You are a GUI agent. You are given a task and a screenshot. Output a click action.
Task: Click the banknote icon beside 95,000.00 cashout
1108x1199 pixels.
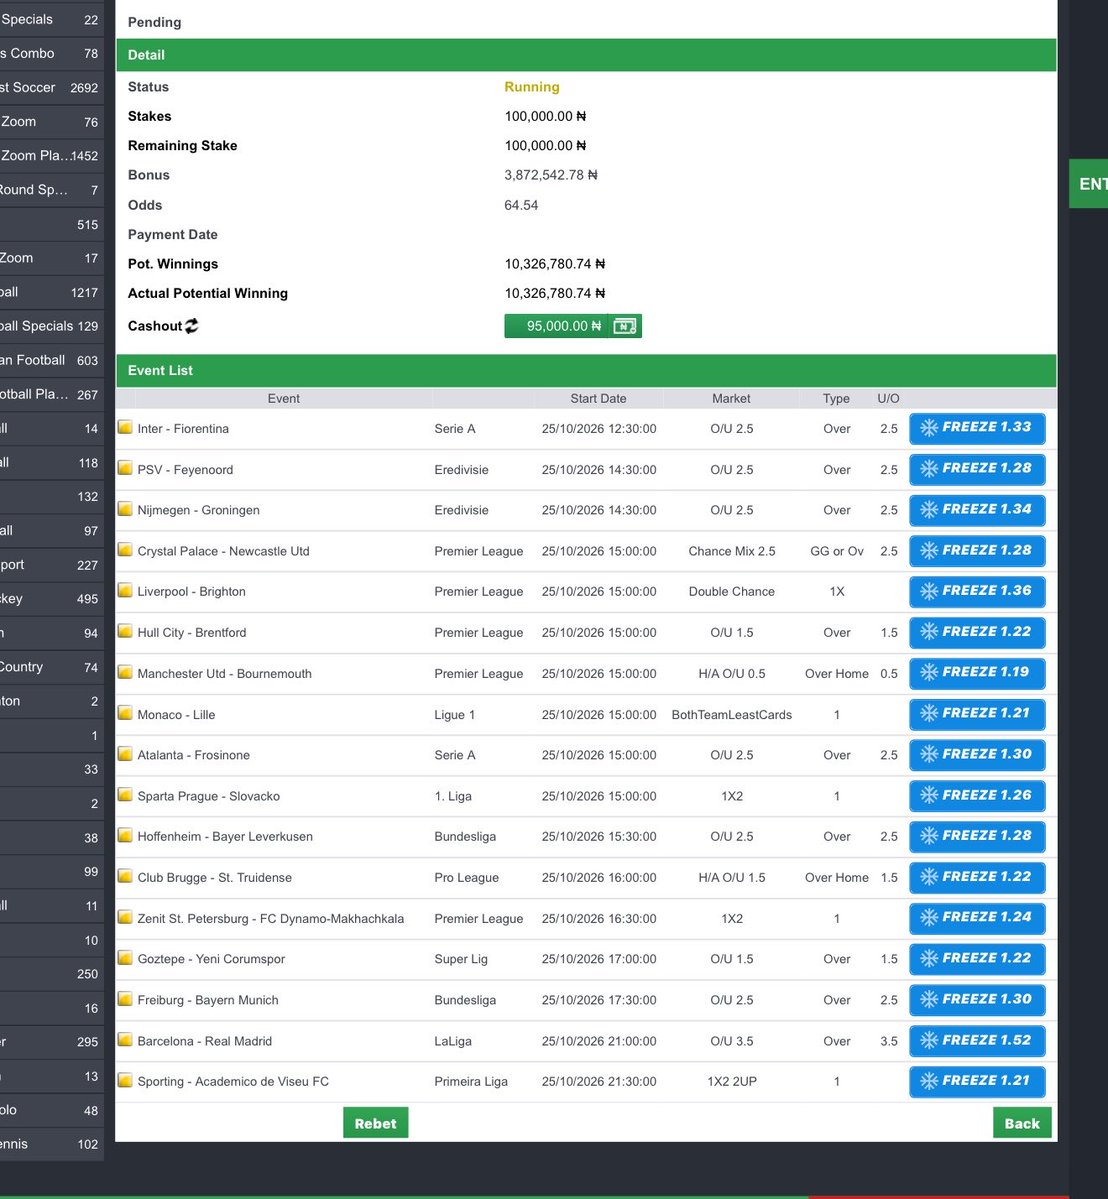click(x=625, y=327)
